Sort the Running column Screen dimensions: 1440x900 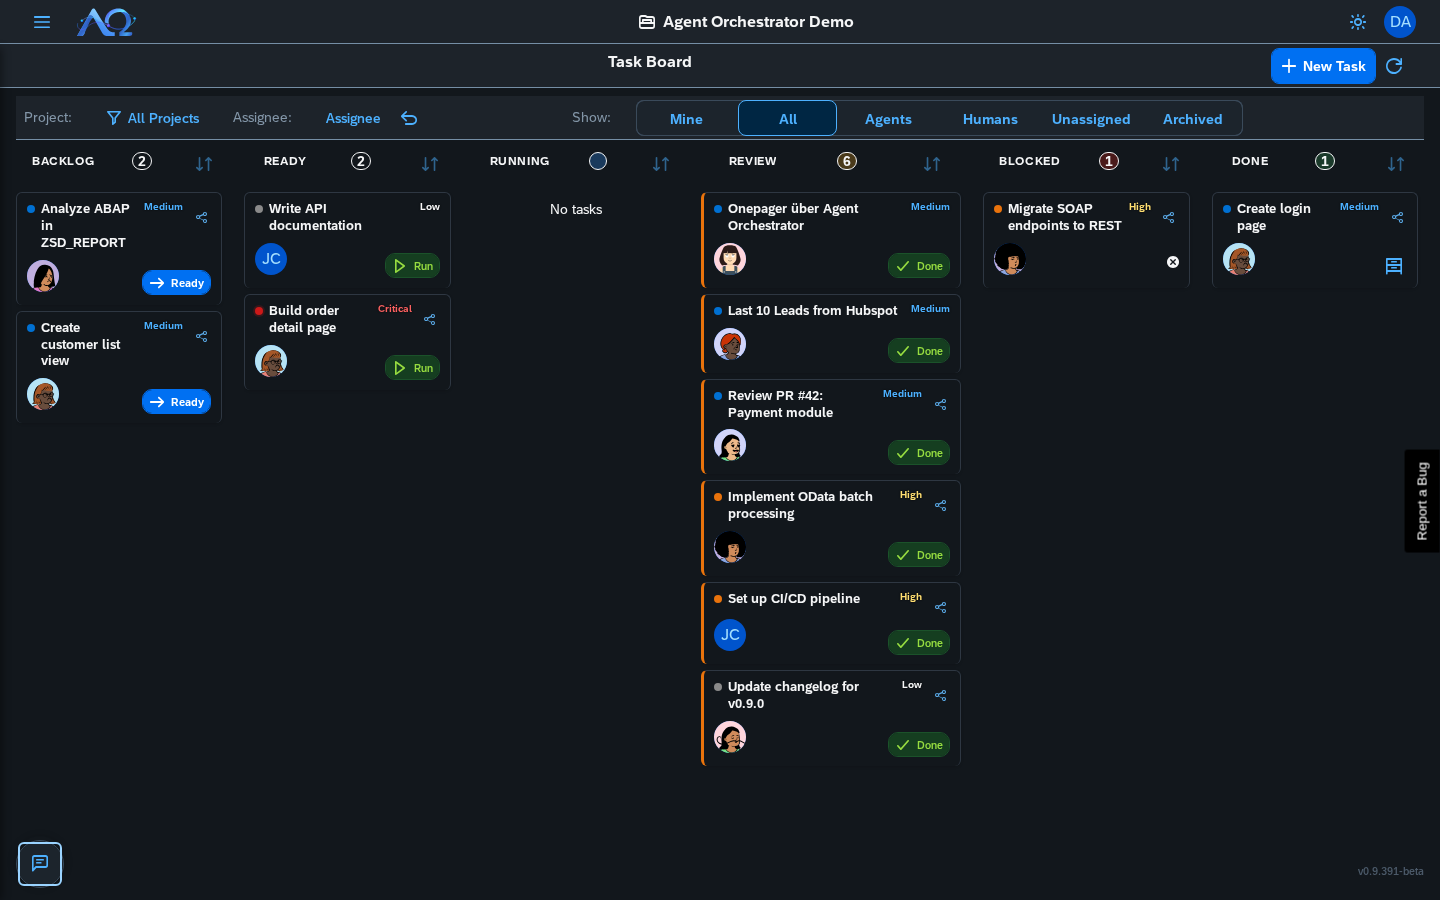(x=661, y=164)
